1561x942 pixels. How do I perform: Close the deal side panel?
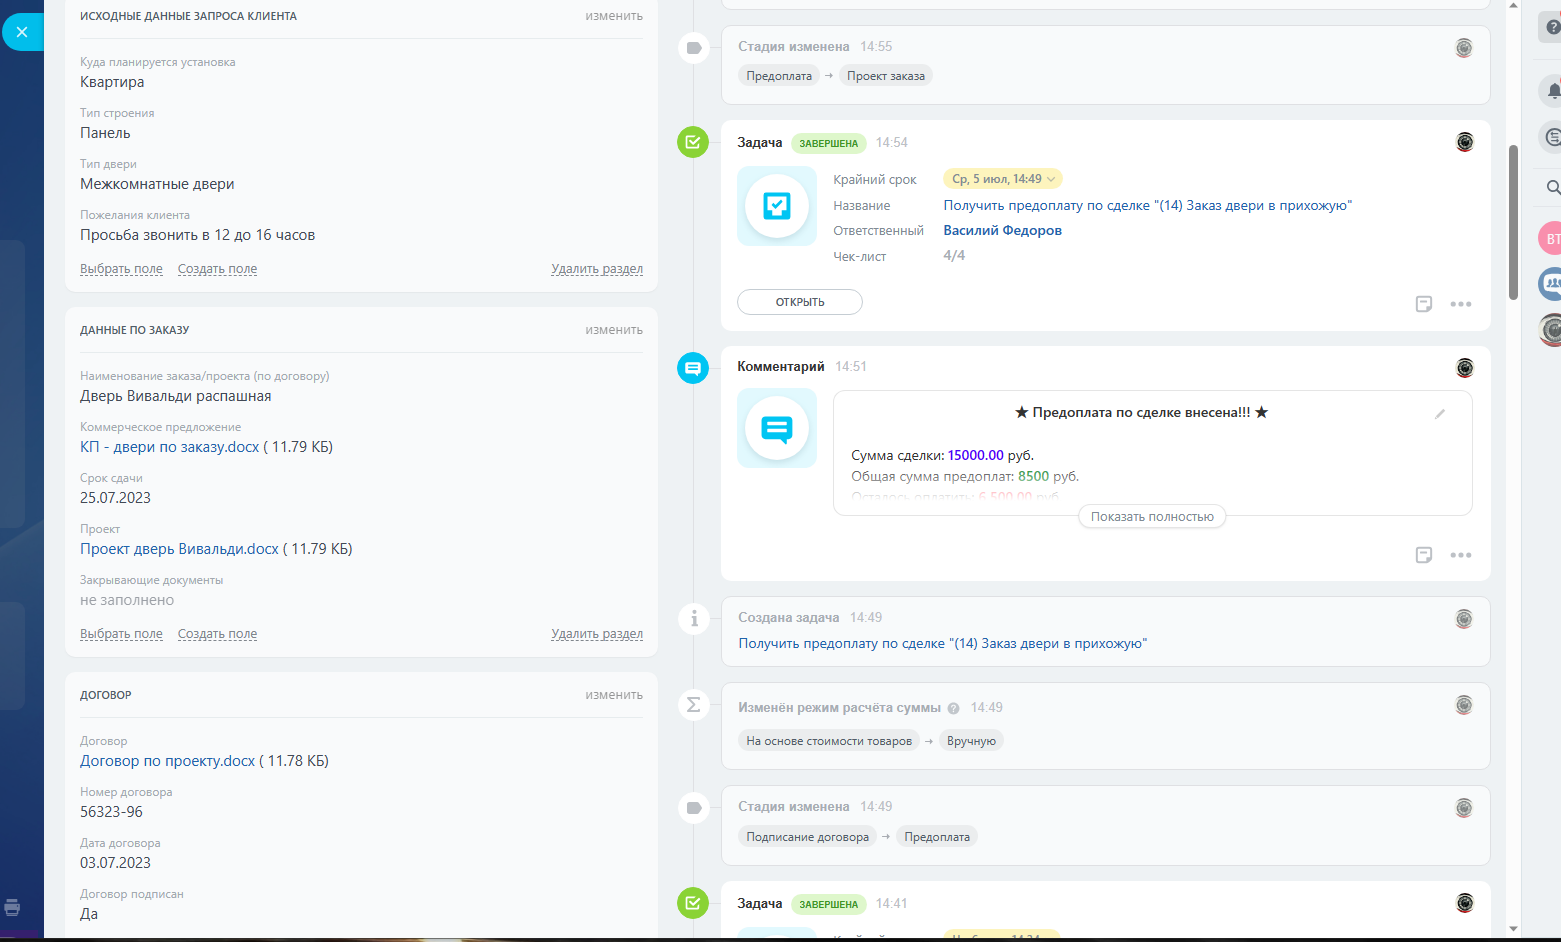point(22,32)
